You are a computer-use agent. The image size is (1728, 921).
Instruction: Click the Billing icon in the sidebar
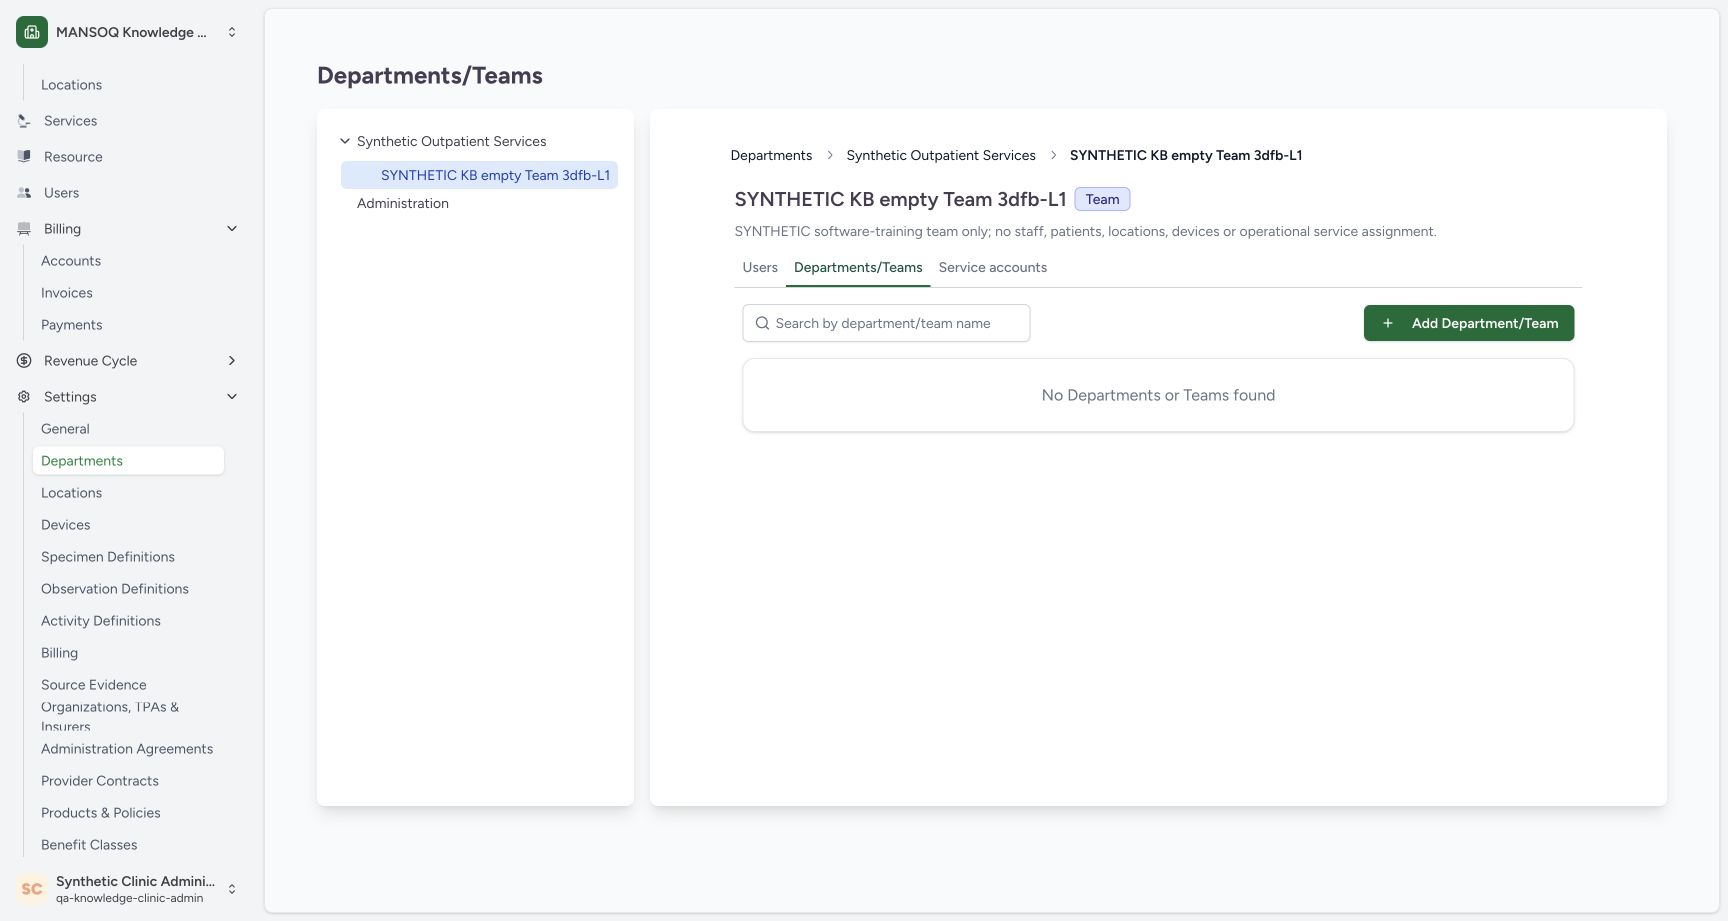point(24,229)
